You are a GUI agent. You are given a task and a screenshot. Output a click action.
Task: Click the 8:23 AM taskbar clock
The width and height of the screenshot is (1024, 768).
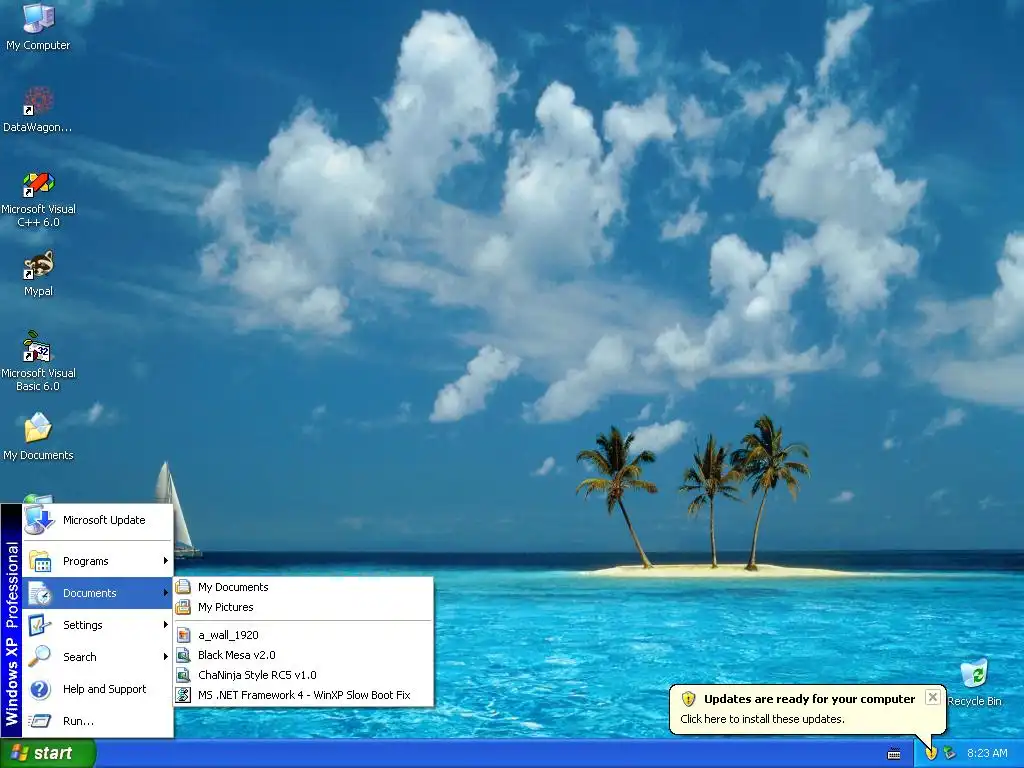coord(987,754)
